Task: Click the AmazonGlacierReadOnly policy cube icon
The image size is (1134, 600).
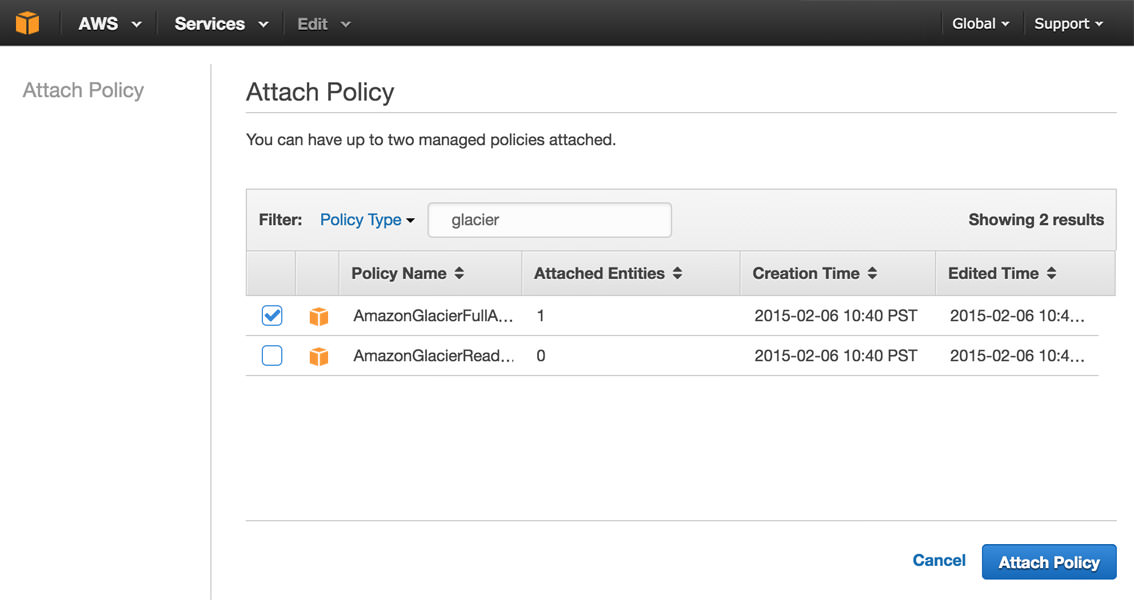Action: click(x=319, y=356)
